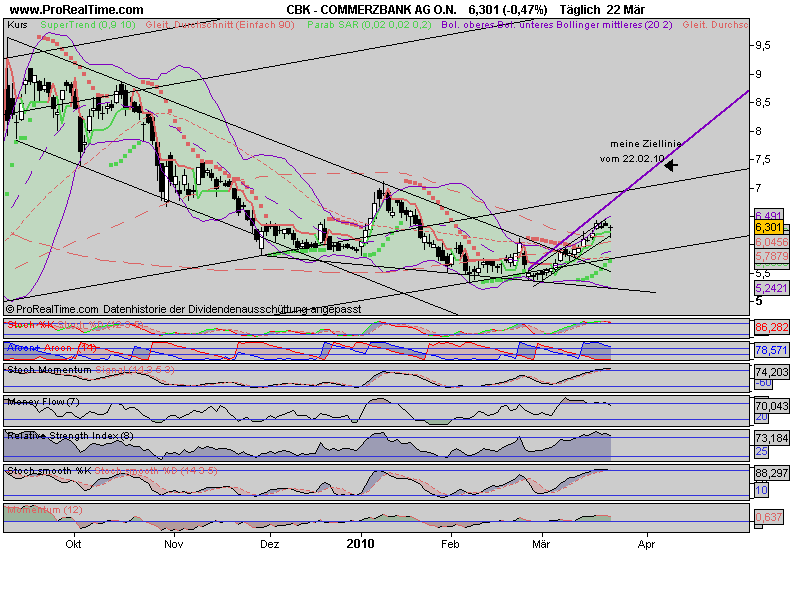Screen dimensions: 800x600
Task: Click the 22 Mär date in header
Action: click(626, 10)
